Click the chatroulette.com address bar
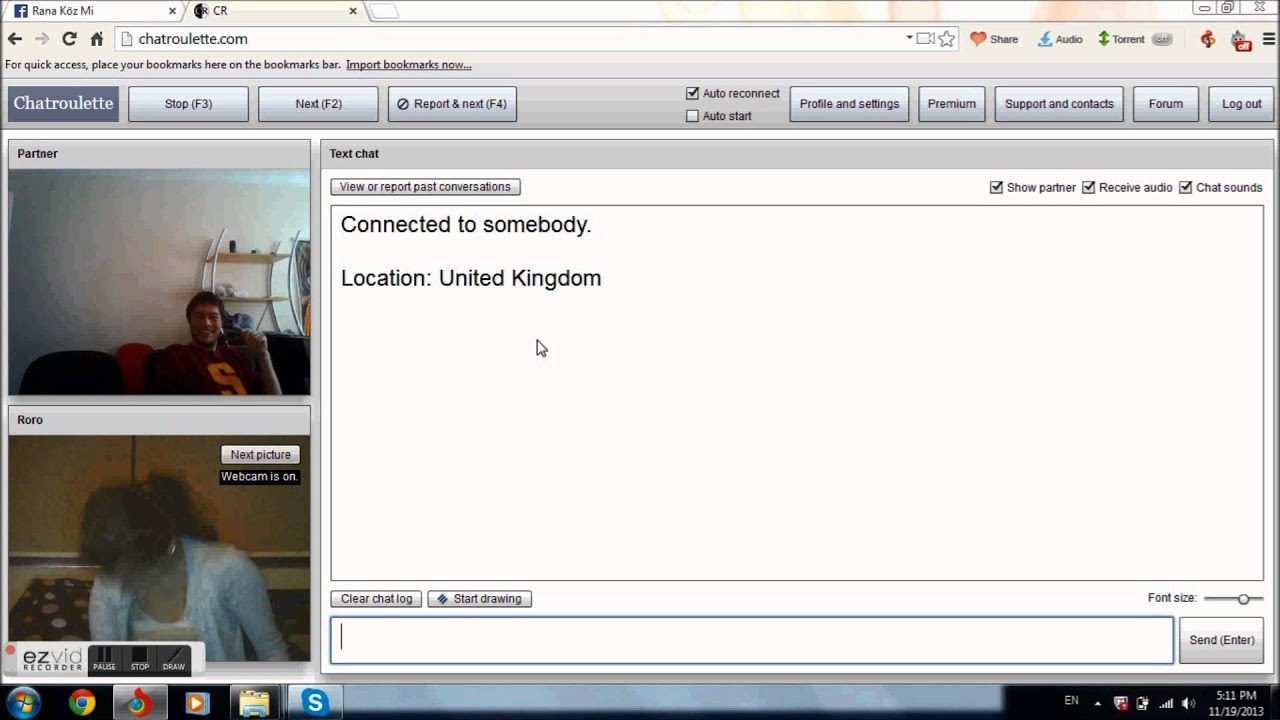Image resolution: width=1280 pixels, height=720 pixels. click(x=510, y=39)
